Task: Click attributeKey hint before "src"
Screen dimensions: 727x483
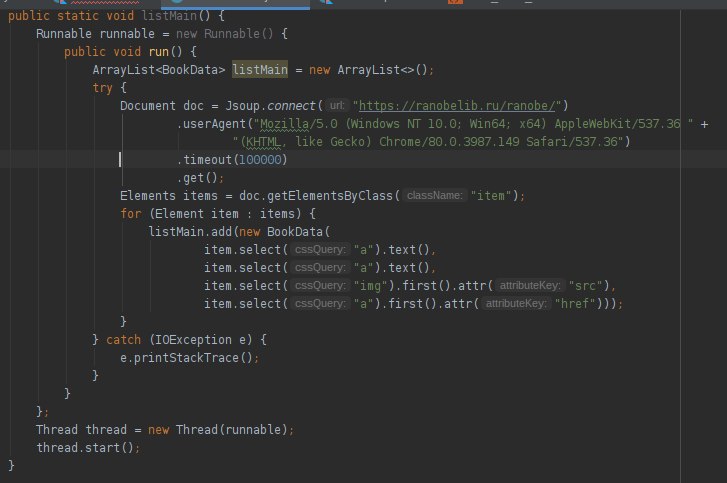Action: pyautogui.click(x=529, y=286)
